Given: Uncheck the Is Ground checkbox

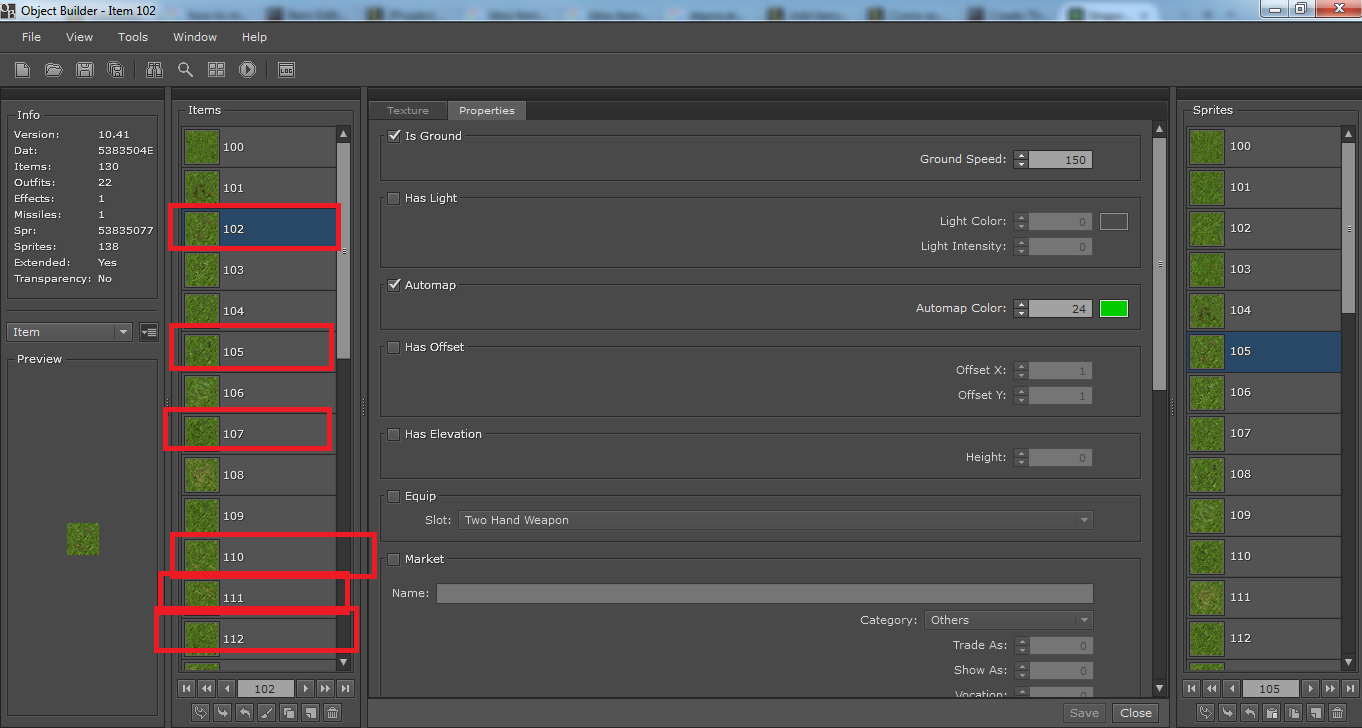Looking at the screenshot, I should [x=394, y=136].
